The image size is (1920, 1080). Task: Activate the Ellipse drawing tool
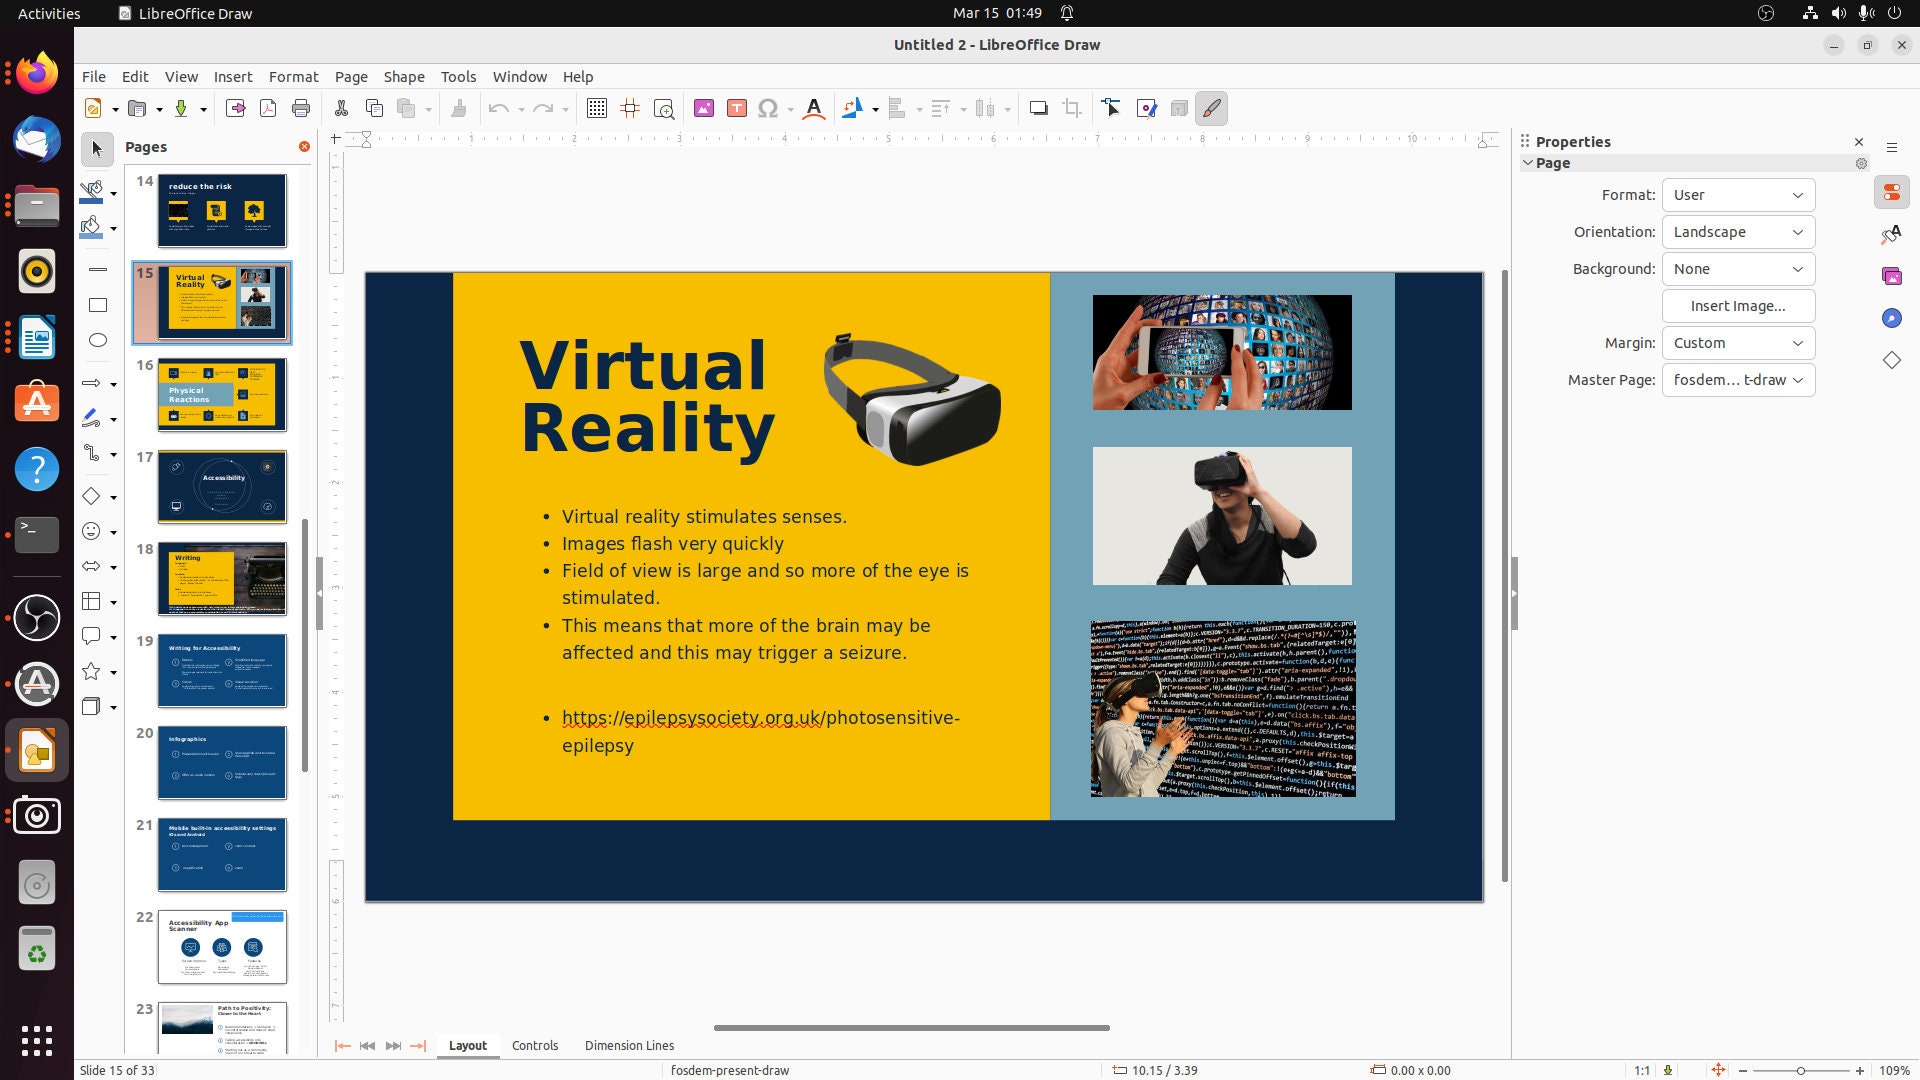(x=97, y=340)
